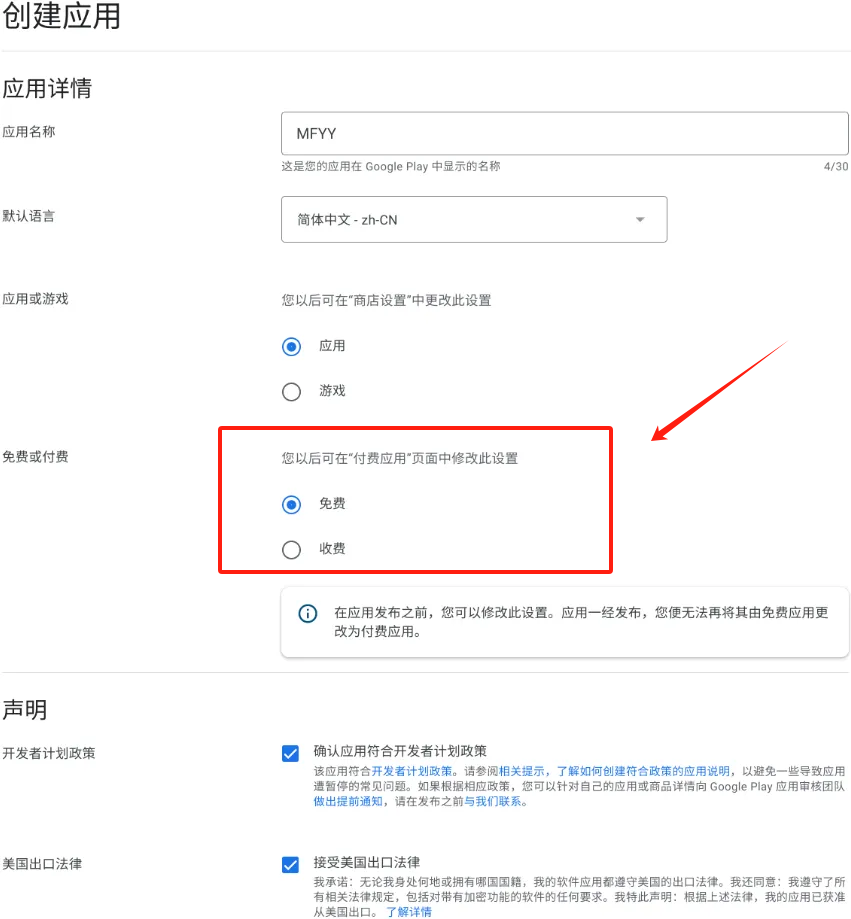Viewport: 851px width, 919px height.
Task: Click the info icon in the notice box
Action: pos(308,613)
